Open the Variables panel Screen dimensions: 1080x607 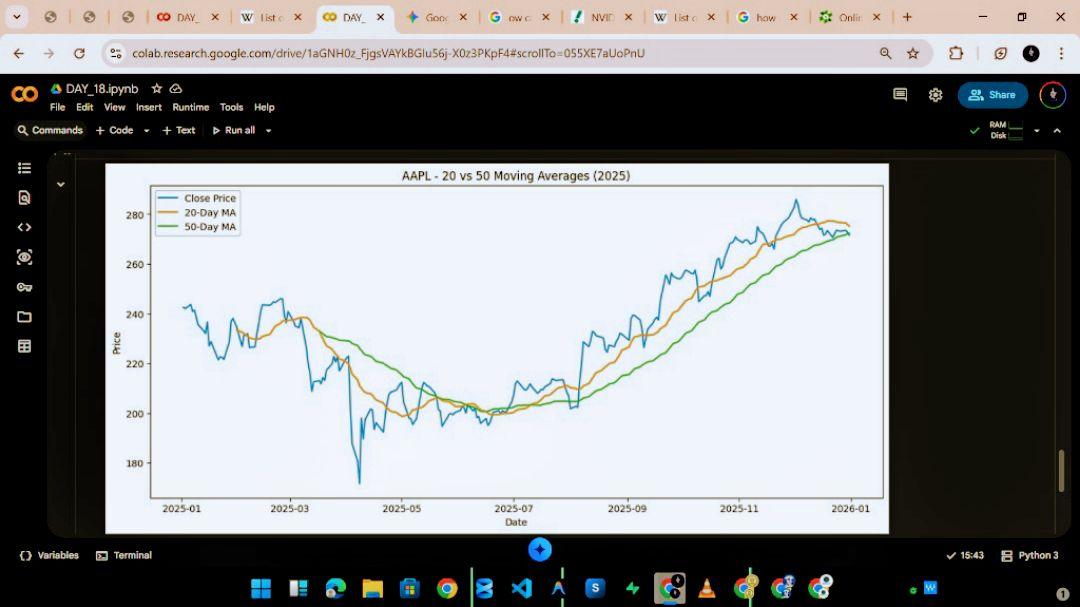[49, 555]
